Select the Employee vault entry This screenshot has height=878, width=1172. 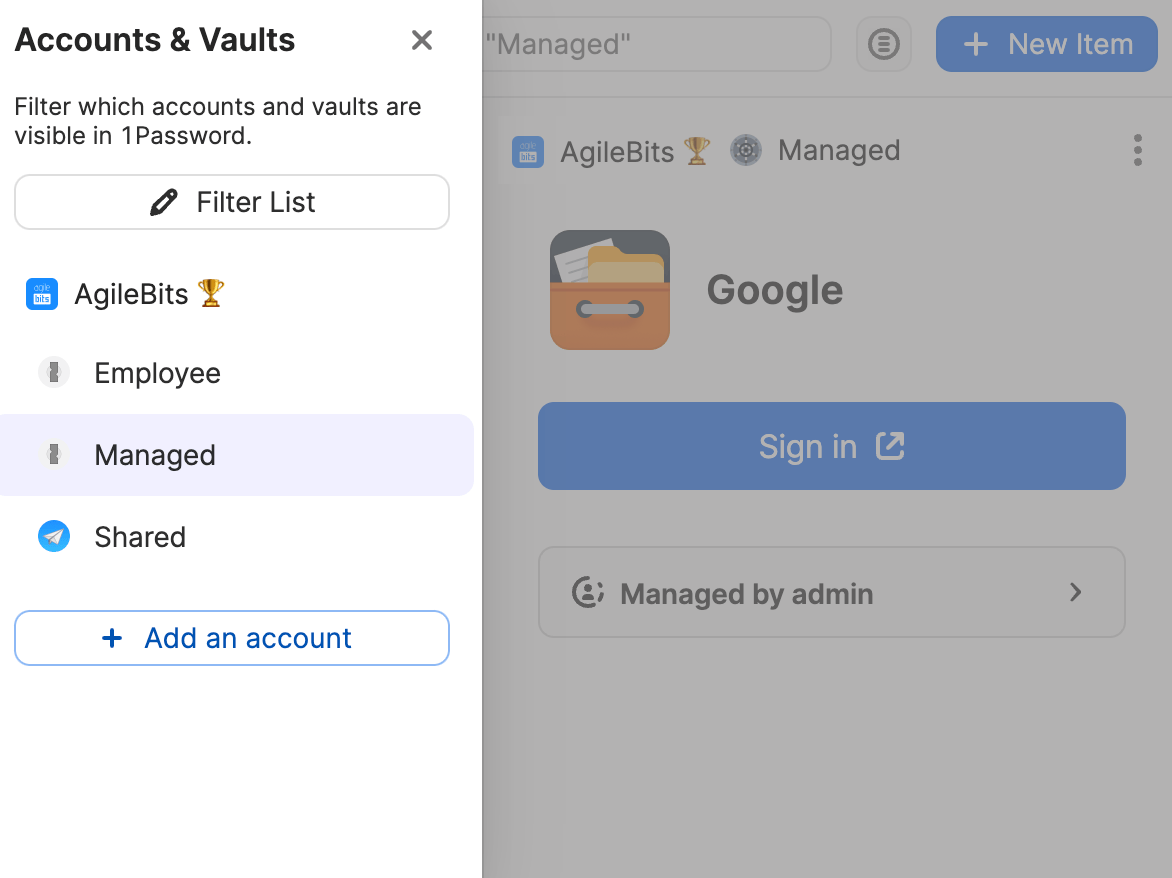point(157,372)
